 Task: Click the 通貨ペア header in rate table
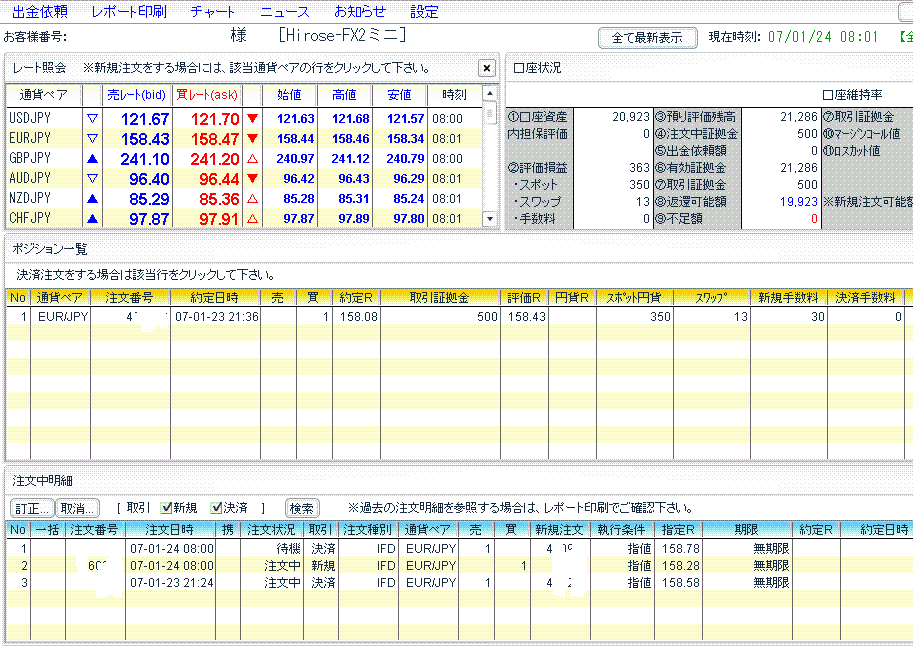[44, 95]
